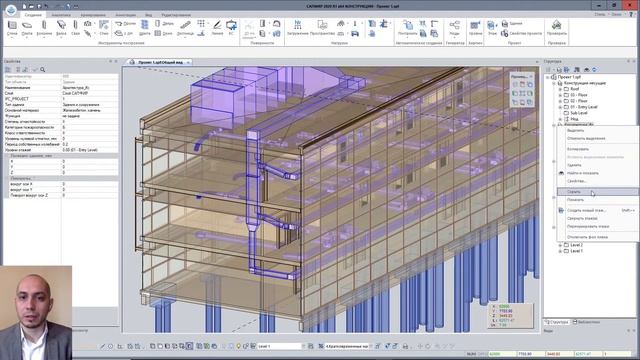Screen dimensions: 640x360
Task: Select the Дверь (door) tool
Action: coord(164,24)
